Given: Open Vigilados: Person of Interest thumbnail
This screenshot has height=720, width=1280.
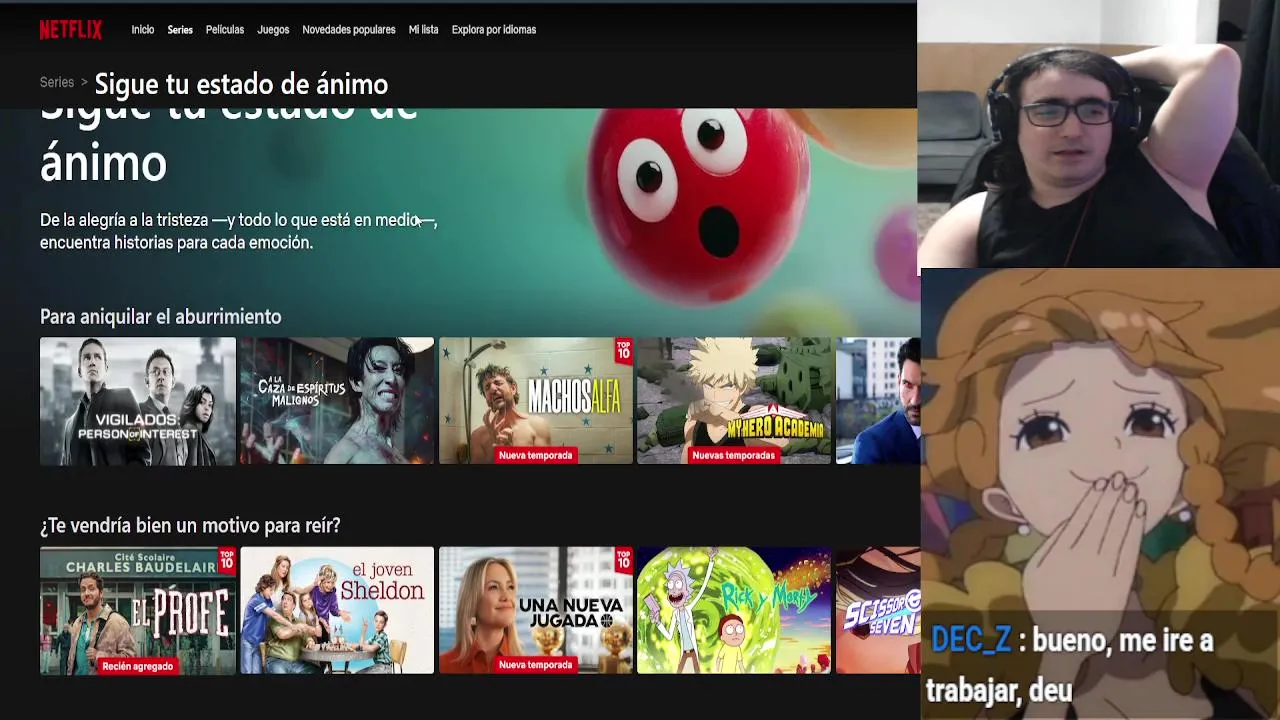Looking at the screenshot, I should pos(138,401).
